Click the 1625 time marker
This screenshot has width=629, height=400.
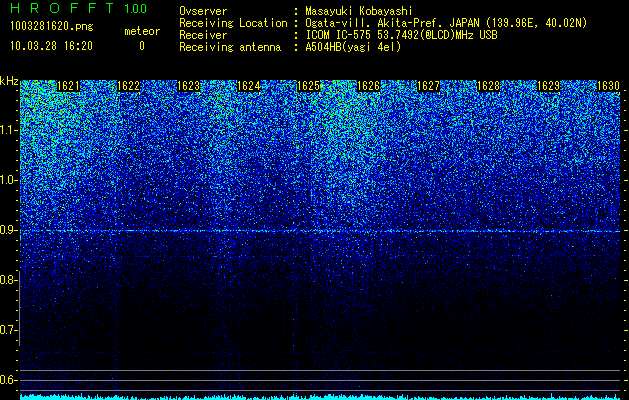[308, 86]
